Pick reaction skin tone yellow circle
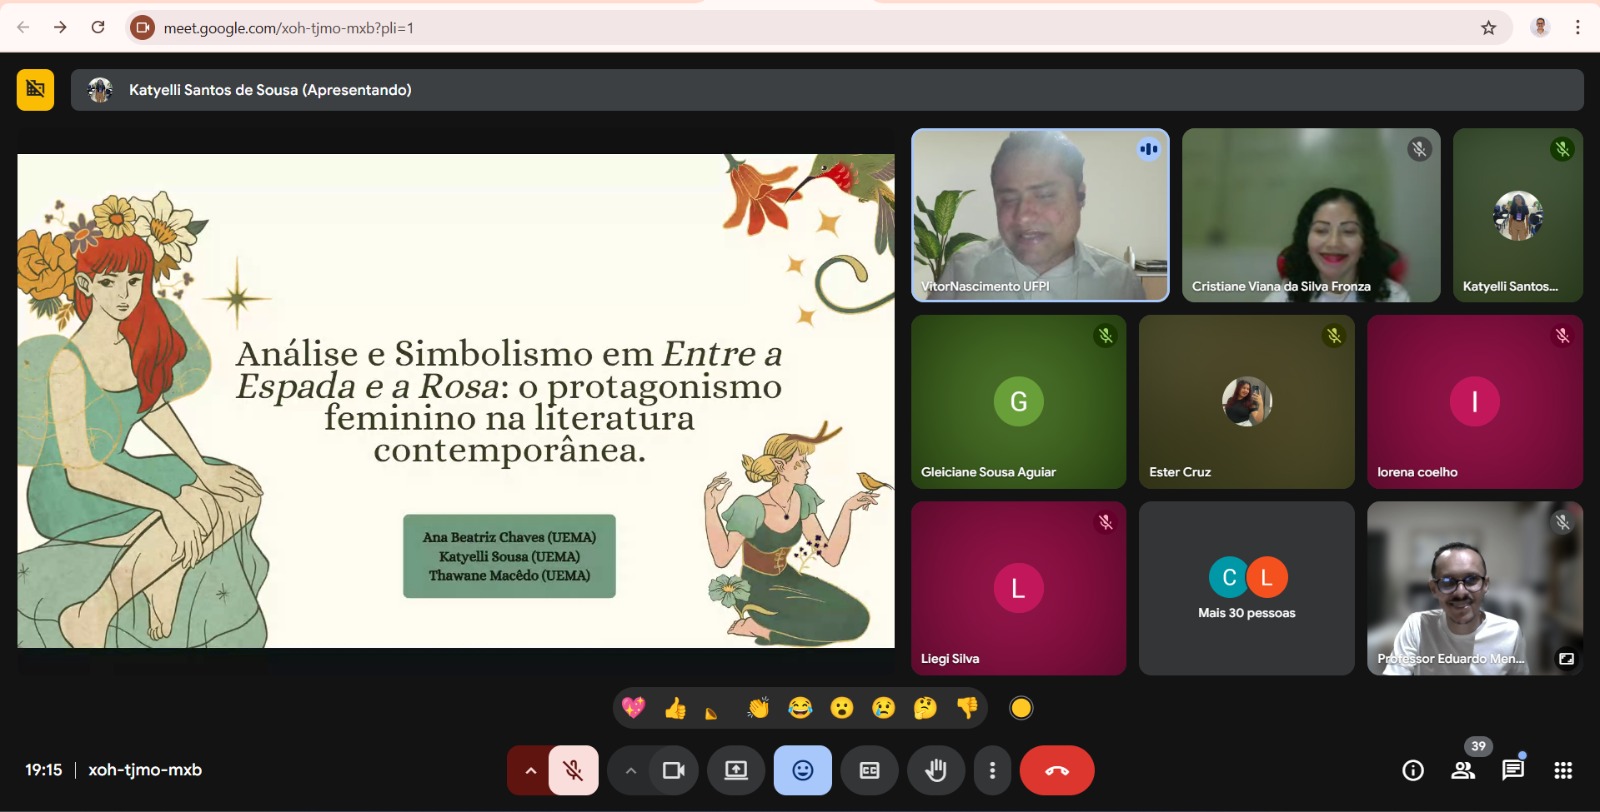 1021,708
